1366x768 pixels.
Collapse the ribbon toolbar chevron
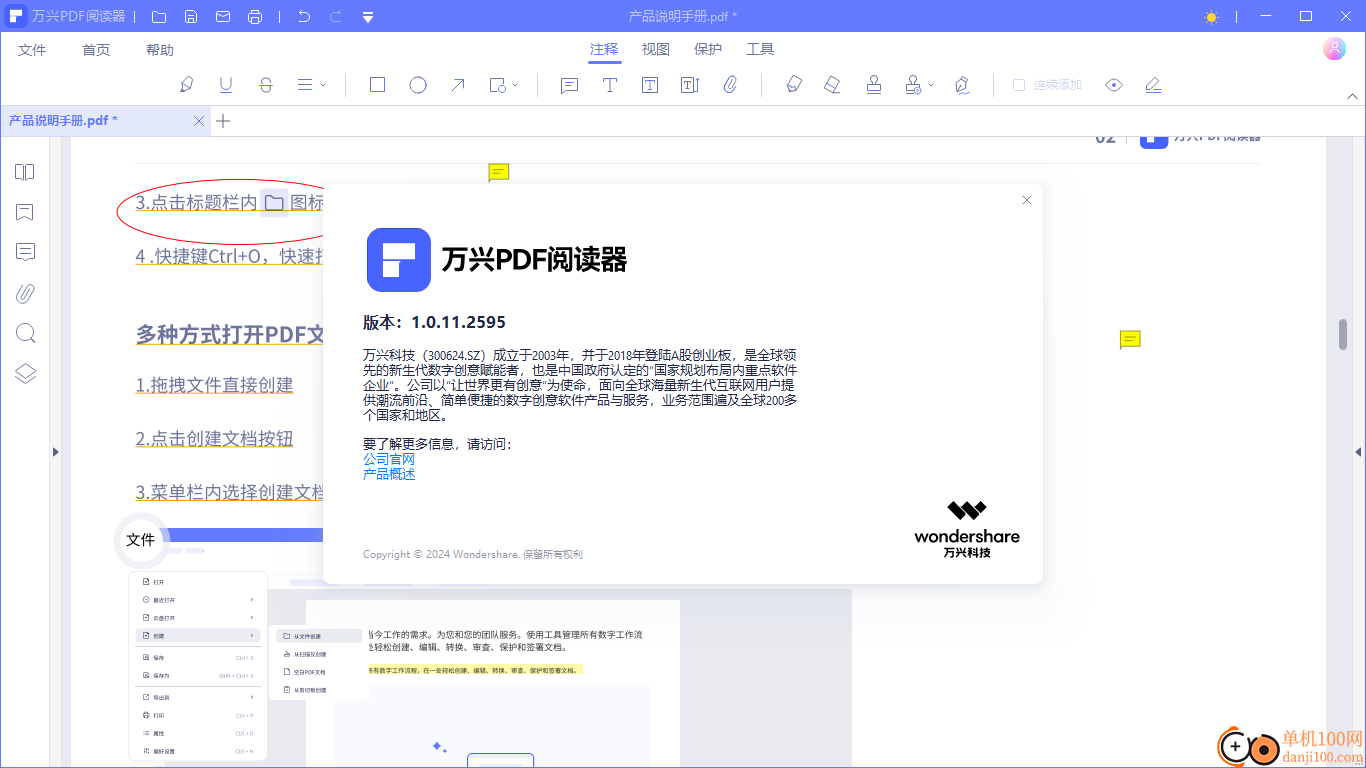tap(1353, 96)
